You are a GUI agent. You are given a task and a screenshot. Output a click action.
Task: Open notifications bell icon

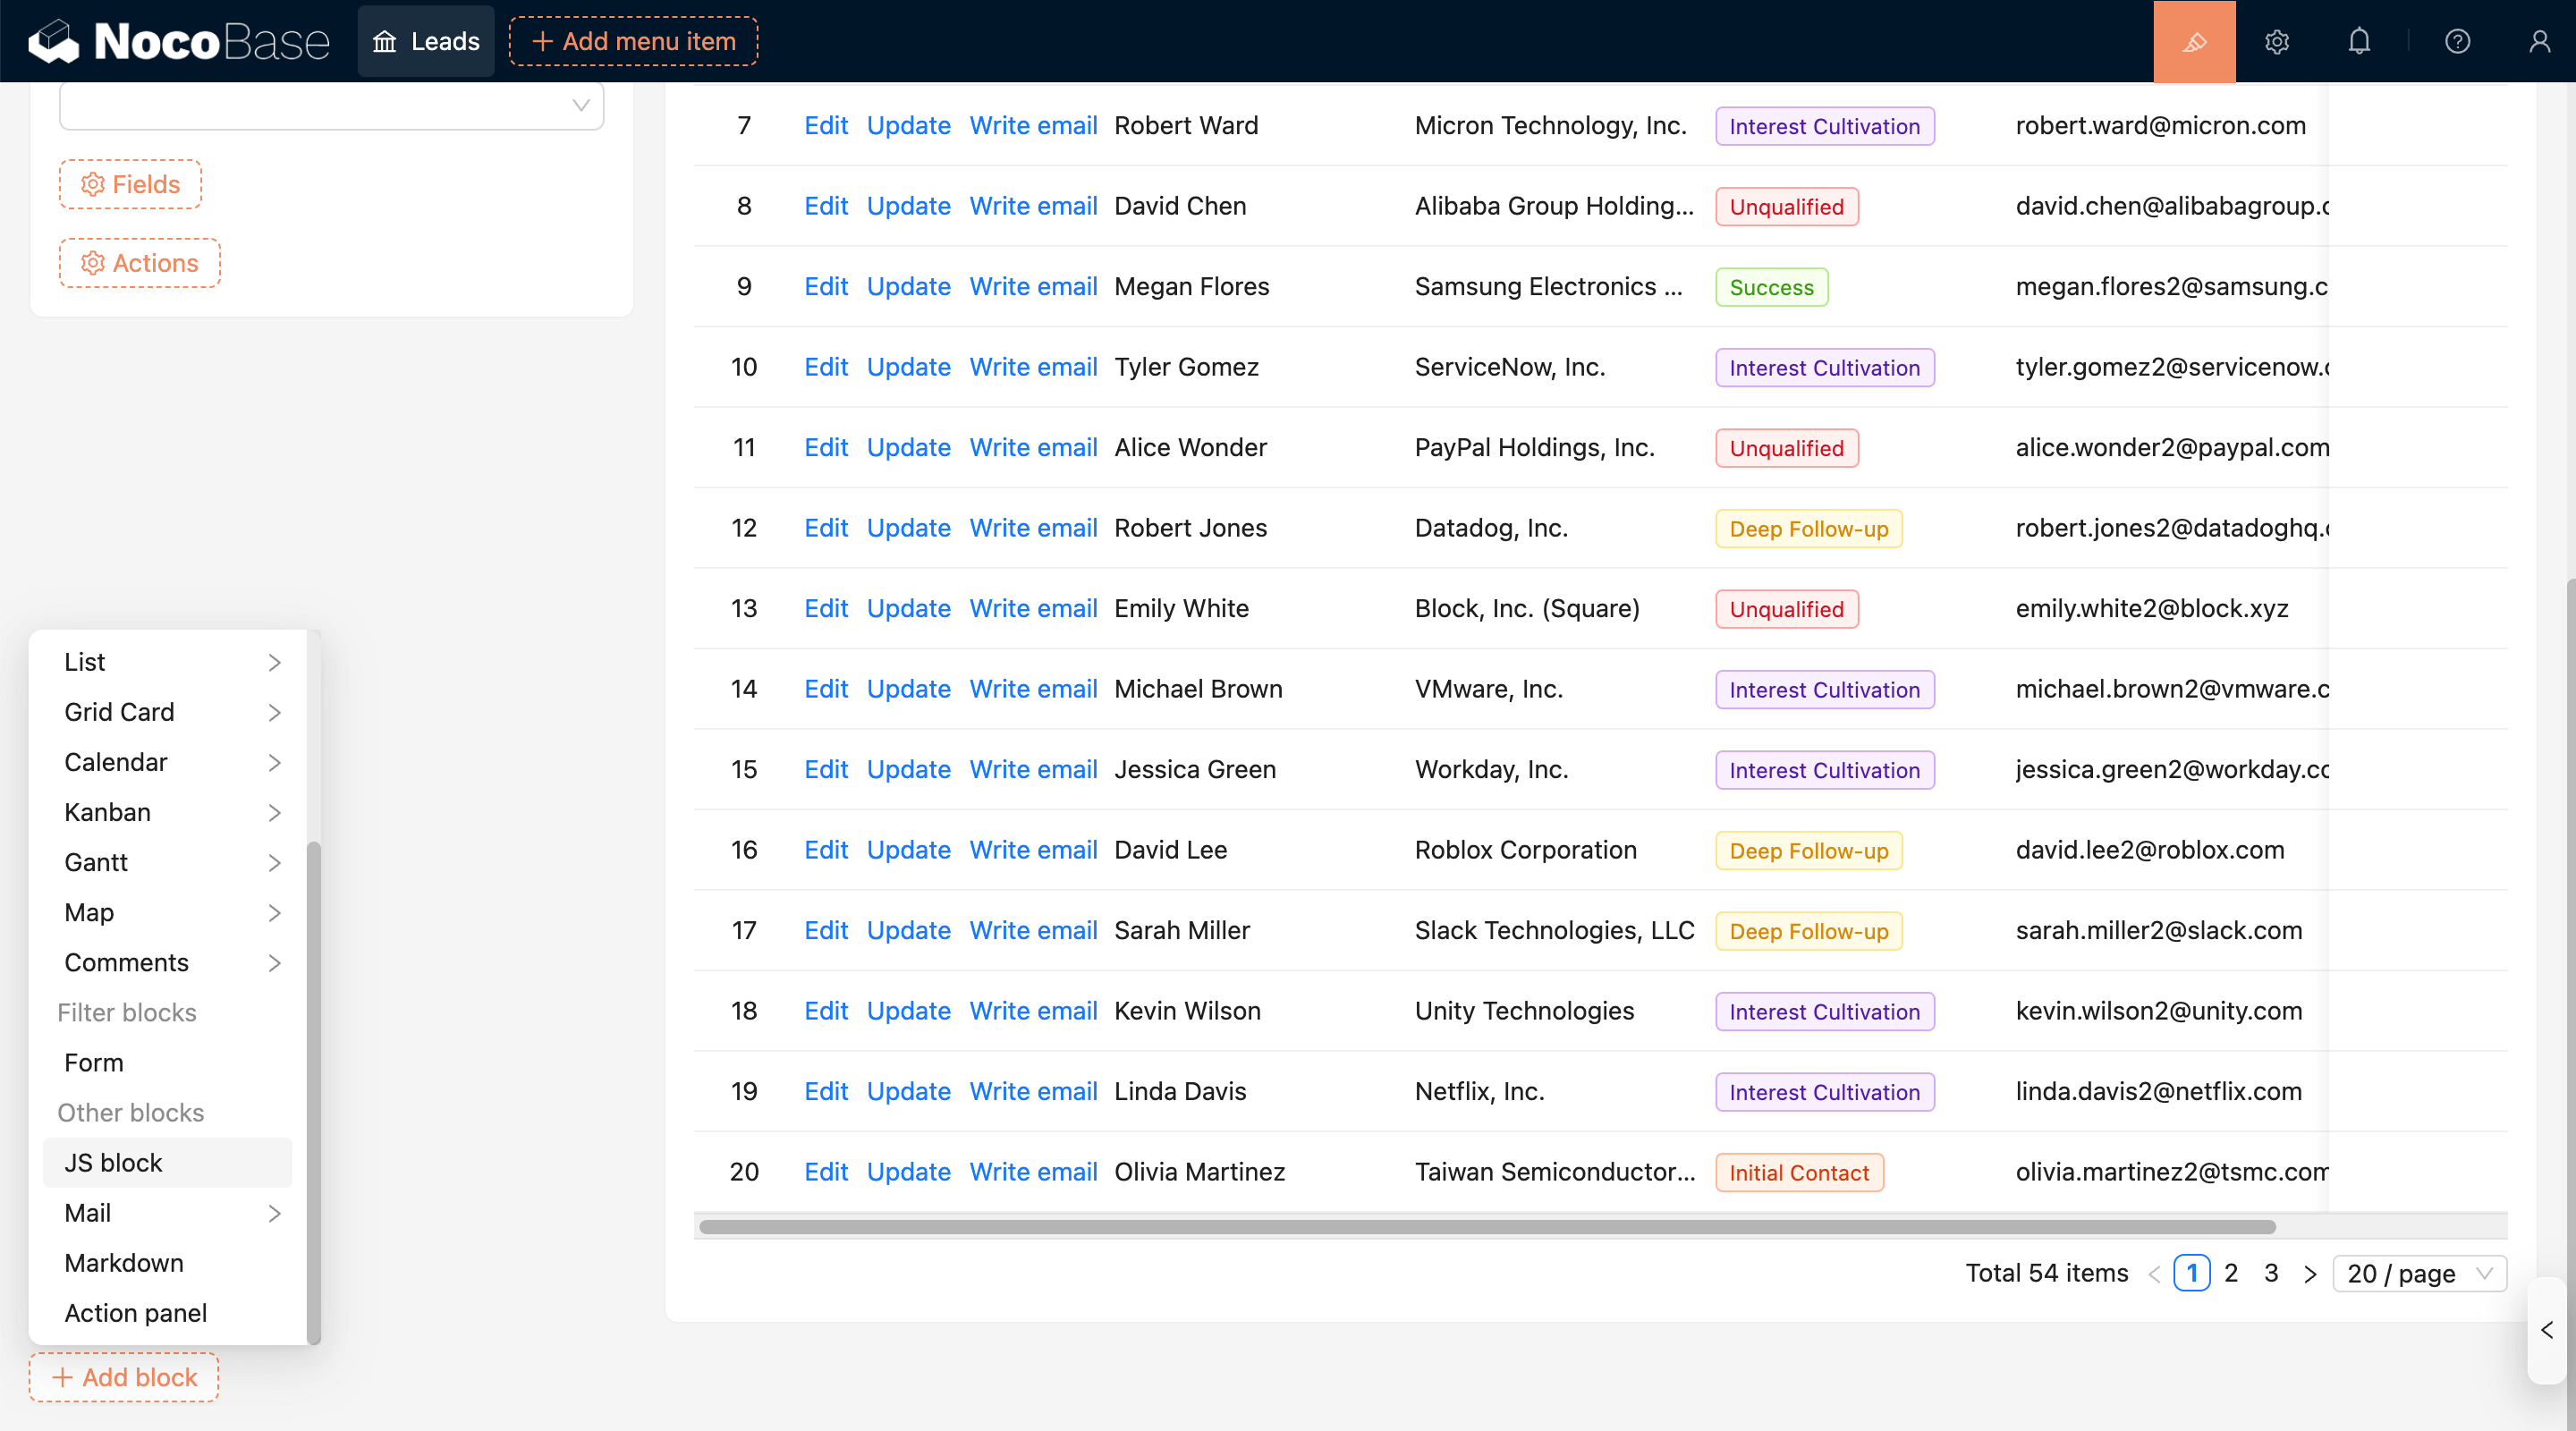click(x=2359, y=42)
